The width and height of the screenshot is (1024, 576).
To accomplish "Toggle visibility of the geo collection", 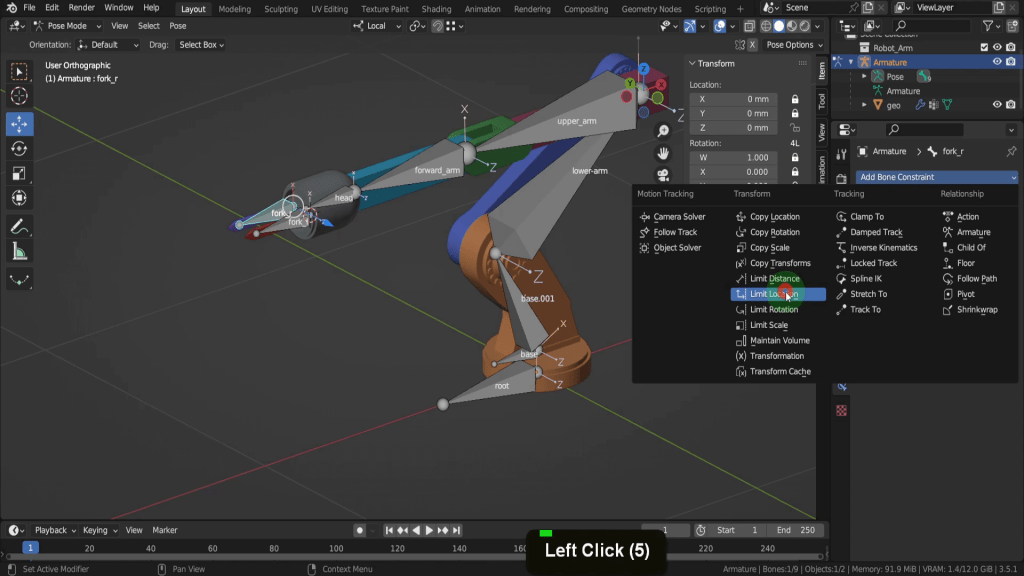I will (997, 104).
